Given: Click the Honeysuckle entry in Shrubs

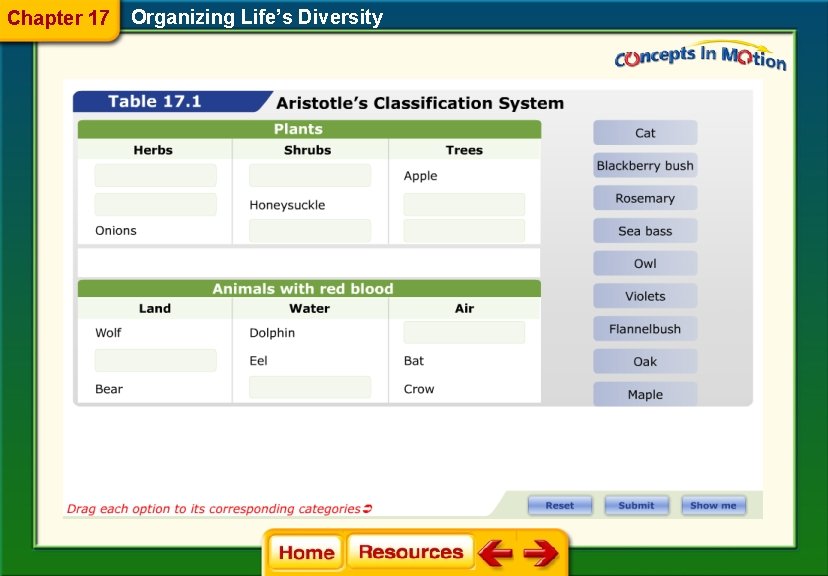Looking at the screenshot, I should pos(287,205).
